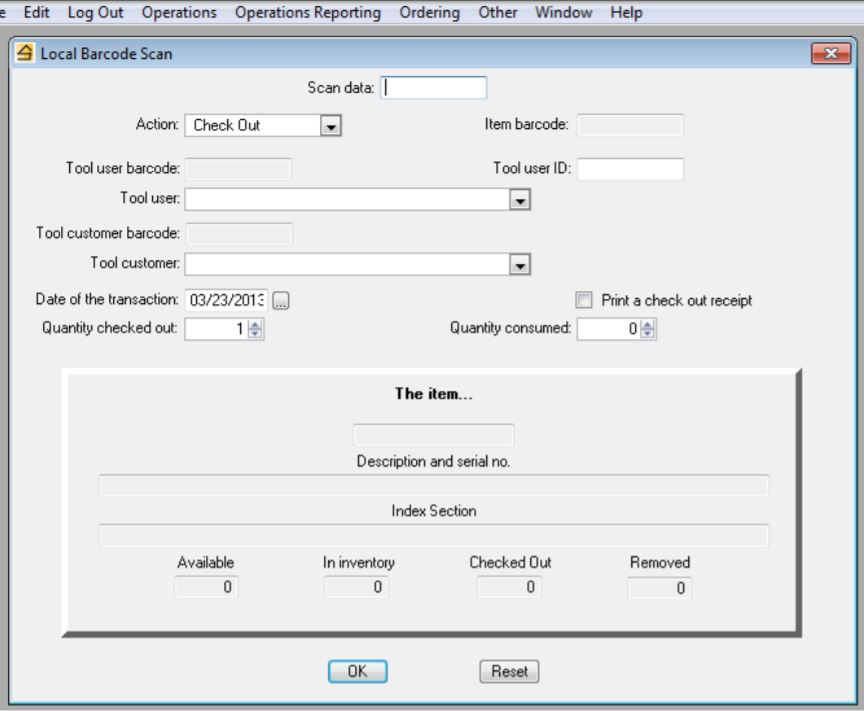The width and height of the screenshot is (864, 711).
Task: Click the Tool user barcode field
Action: pos(238,169)
